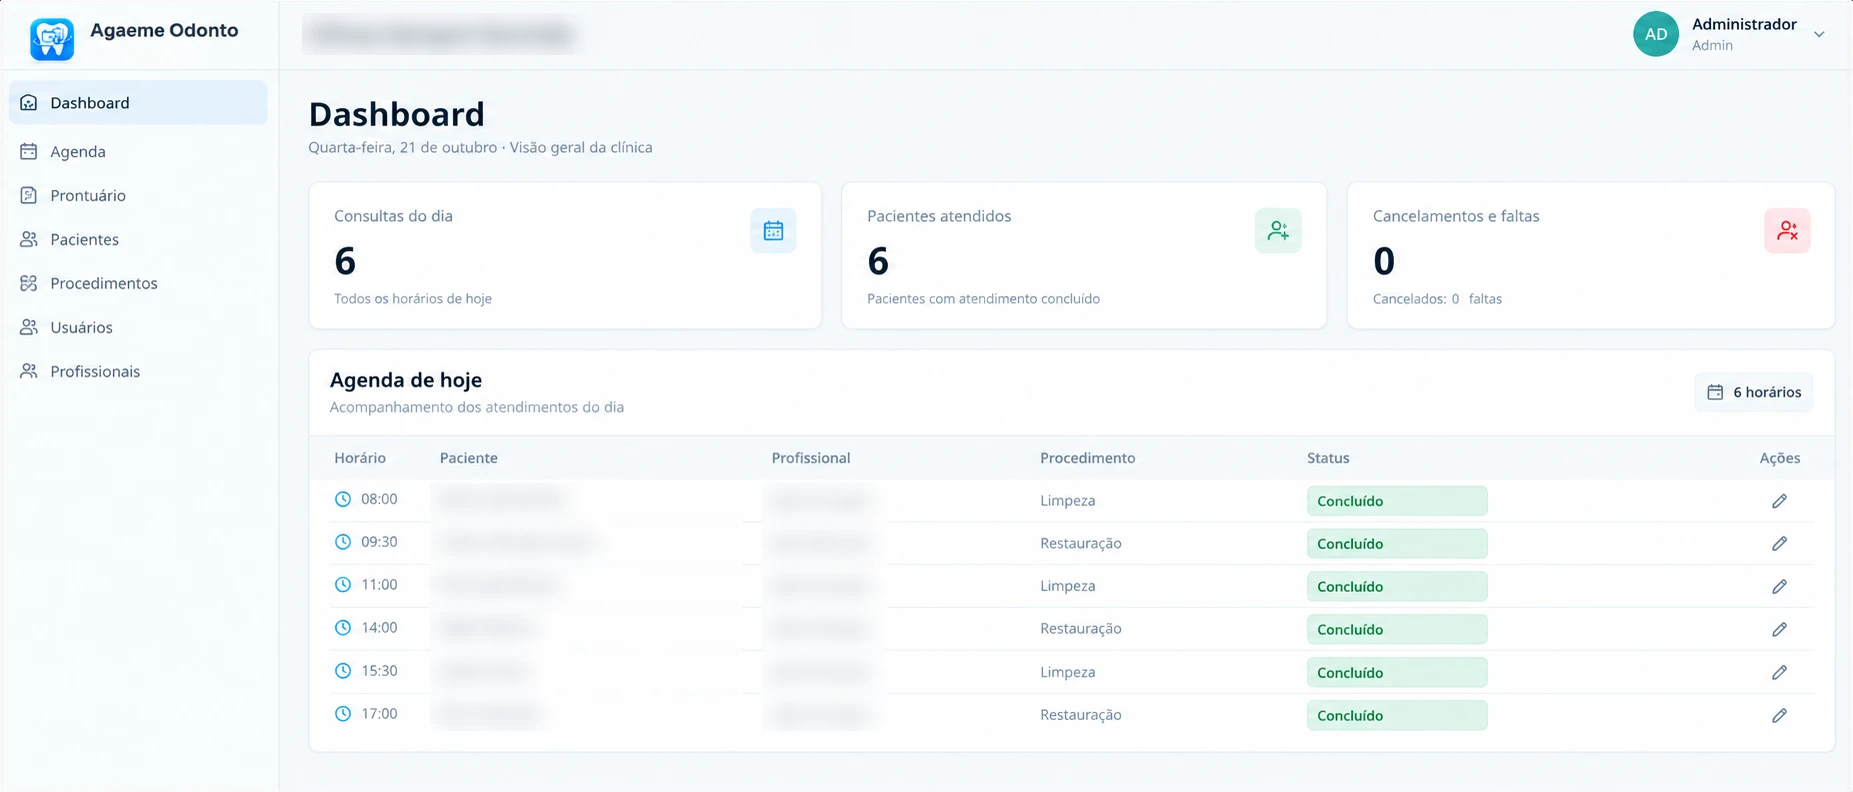Open edit pencil for 14:00 appointment

[x=1779, y=629]
